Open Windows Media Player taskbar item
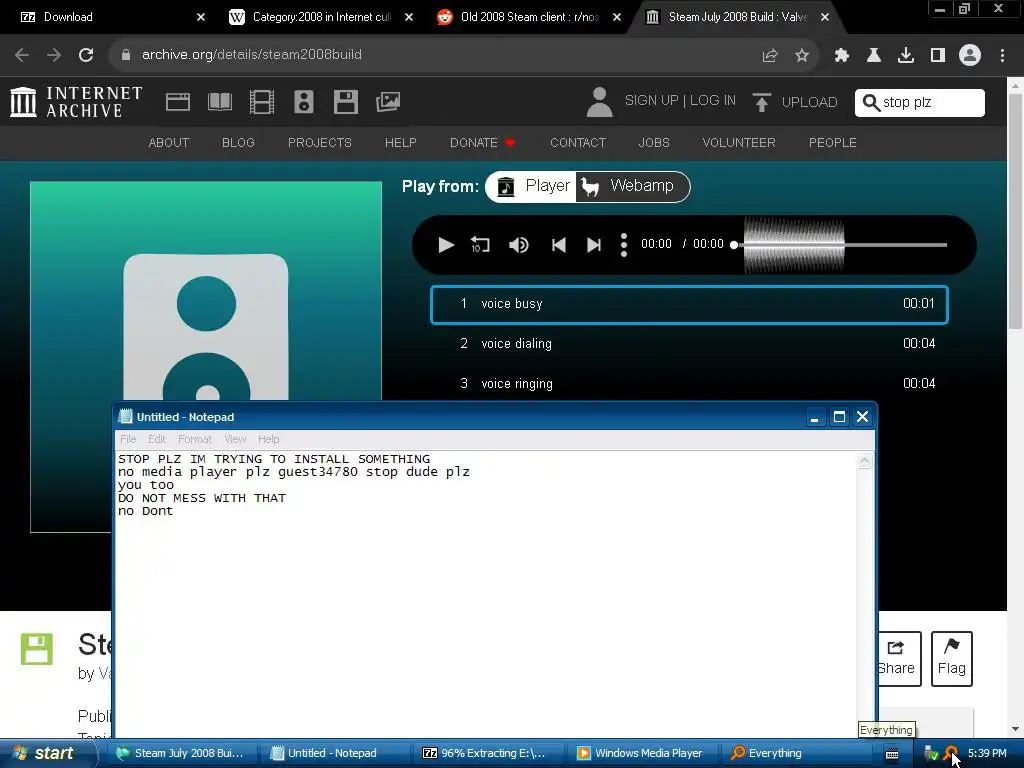Image resolution: width=1024 pixels, height=768 pixels. (x=641, y=753)
